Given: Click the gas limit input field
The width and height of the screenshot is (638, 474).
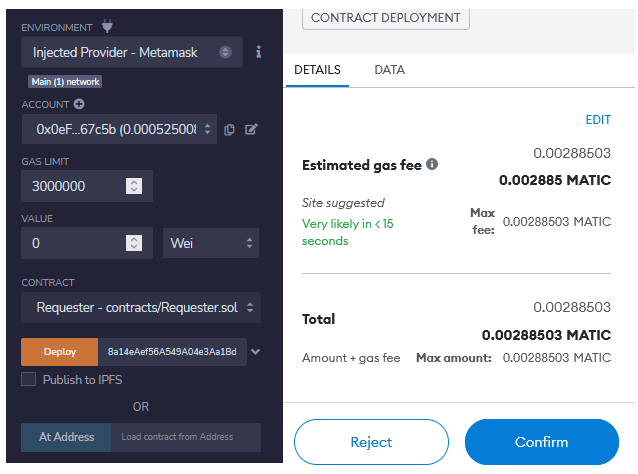Looking at the screenshot, I should click(x=87, y=186).
